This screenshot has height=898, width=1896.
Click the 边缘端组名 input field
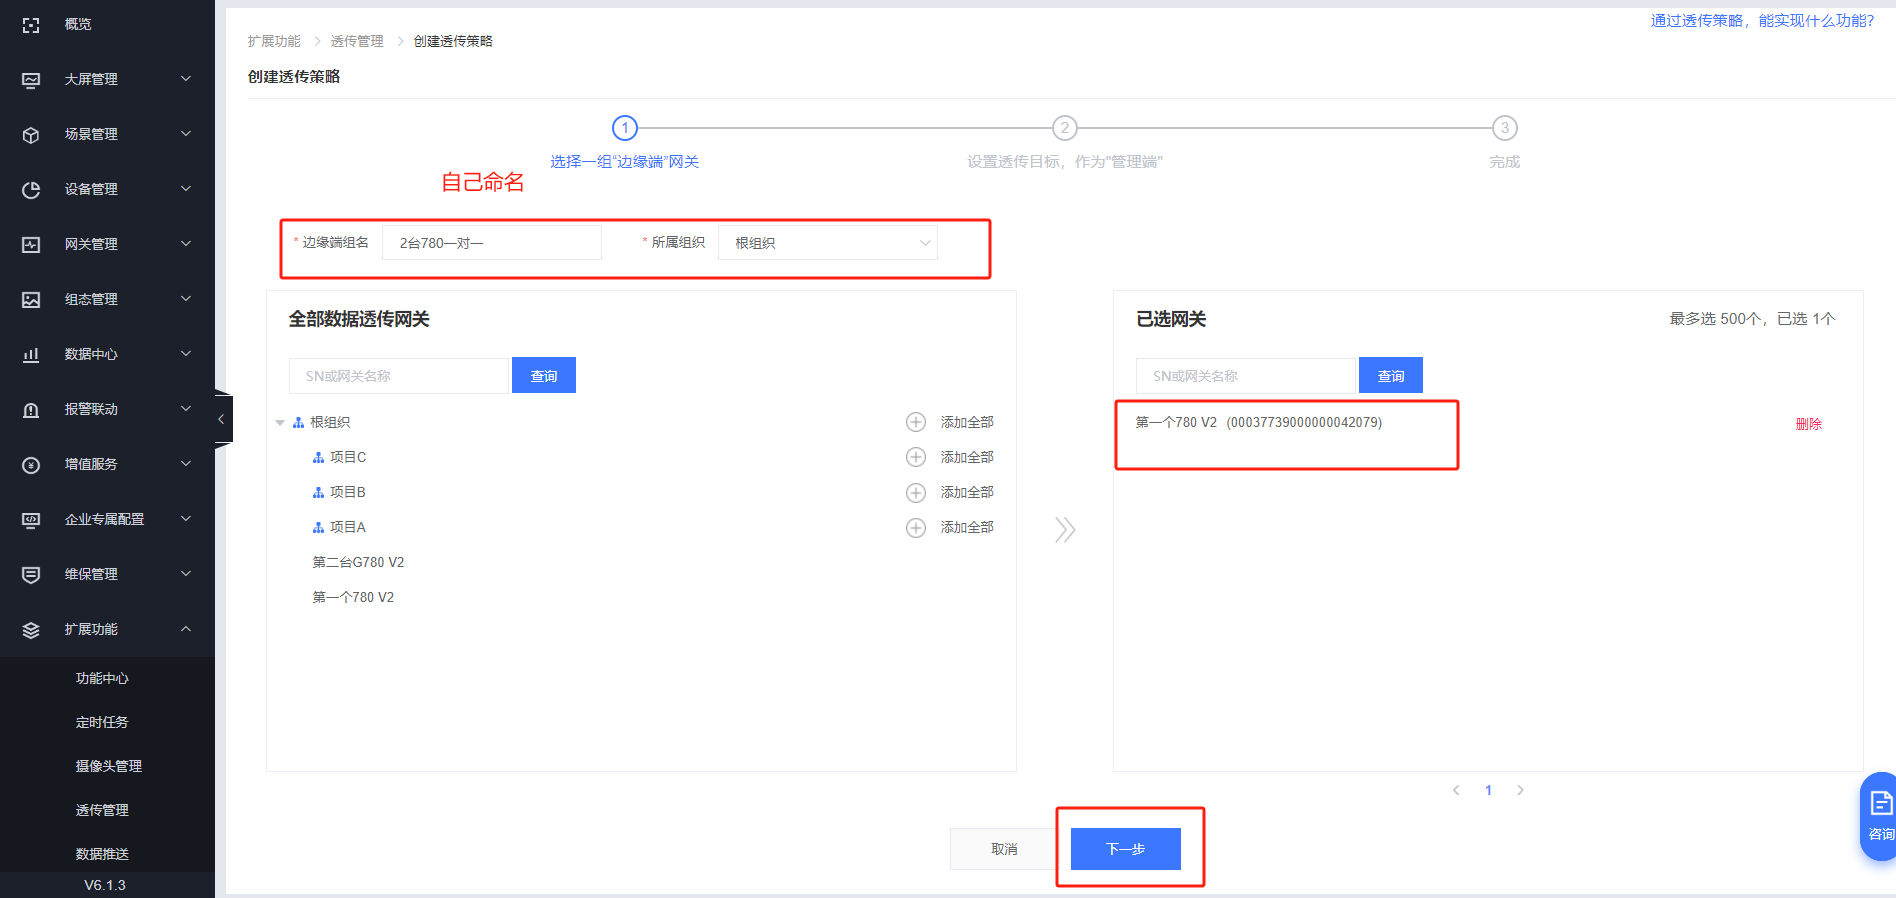tap(491, 243)
